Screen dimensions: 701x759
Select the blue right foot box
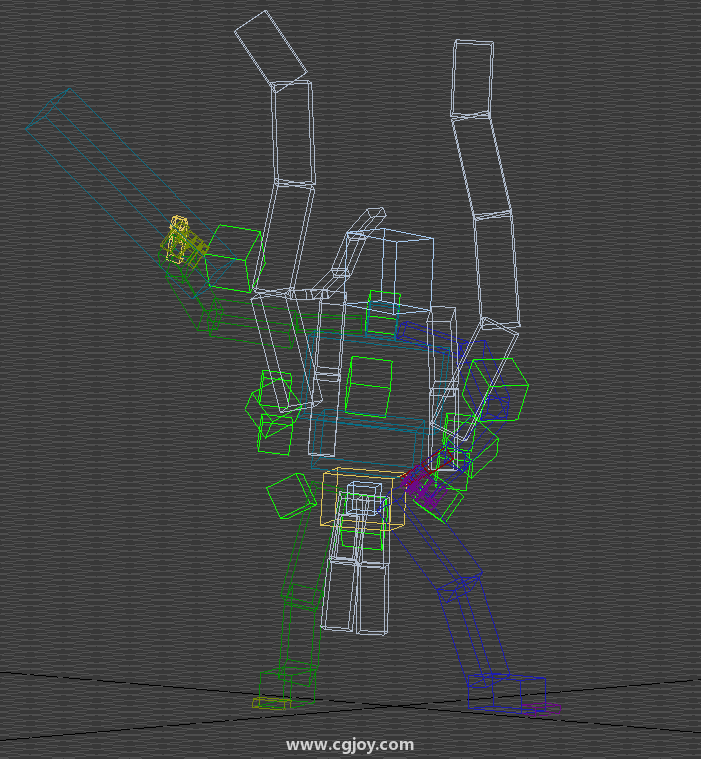tap(507, 693)
